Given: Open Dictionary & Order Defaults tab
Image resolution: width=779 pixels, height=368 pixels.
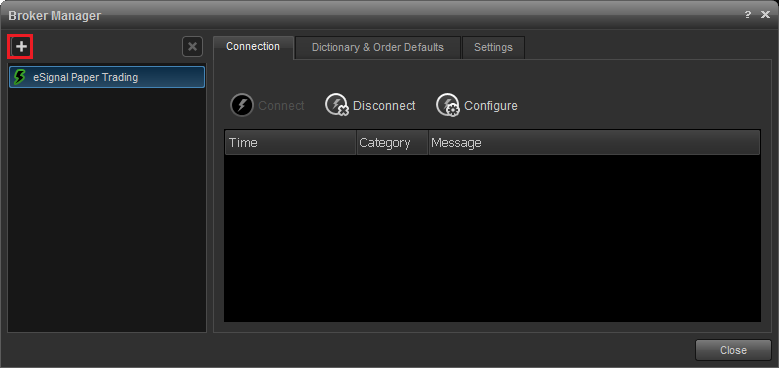Looking at the screenshot, I should pyautogui.click(x=378, y=48).
